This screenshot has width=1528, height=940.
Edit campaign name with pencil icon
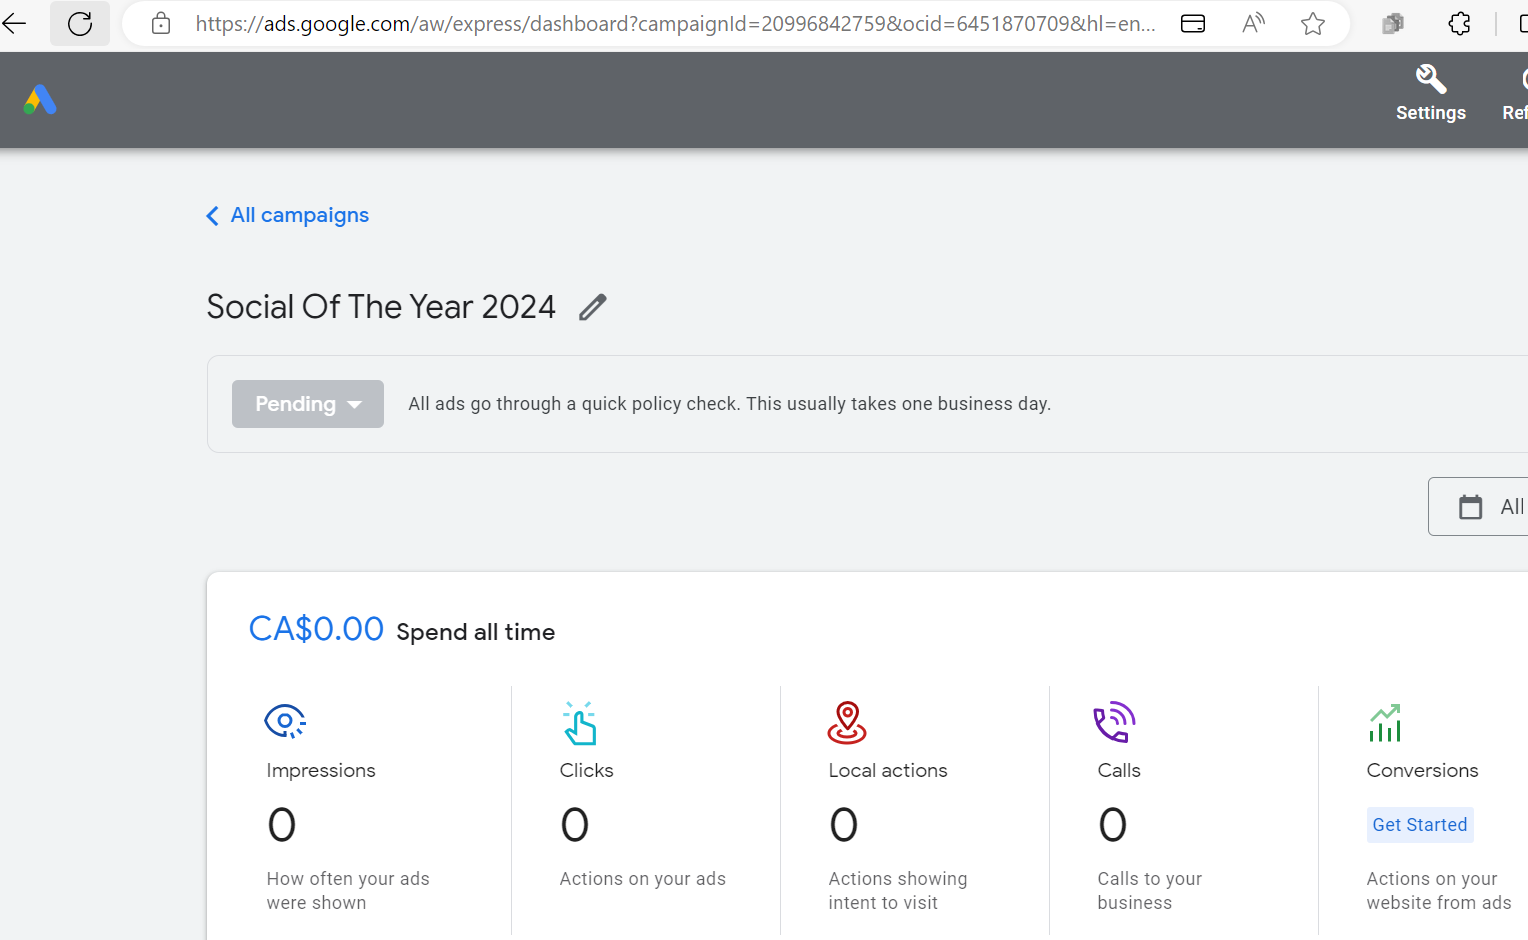(593, 307)
